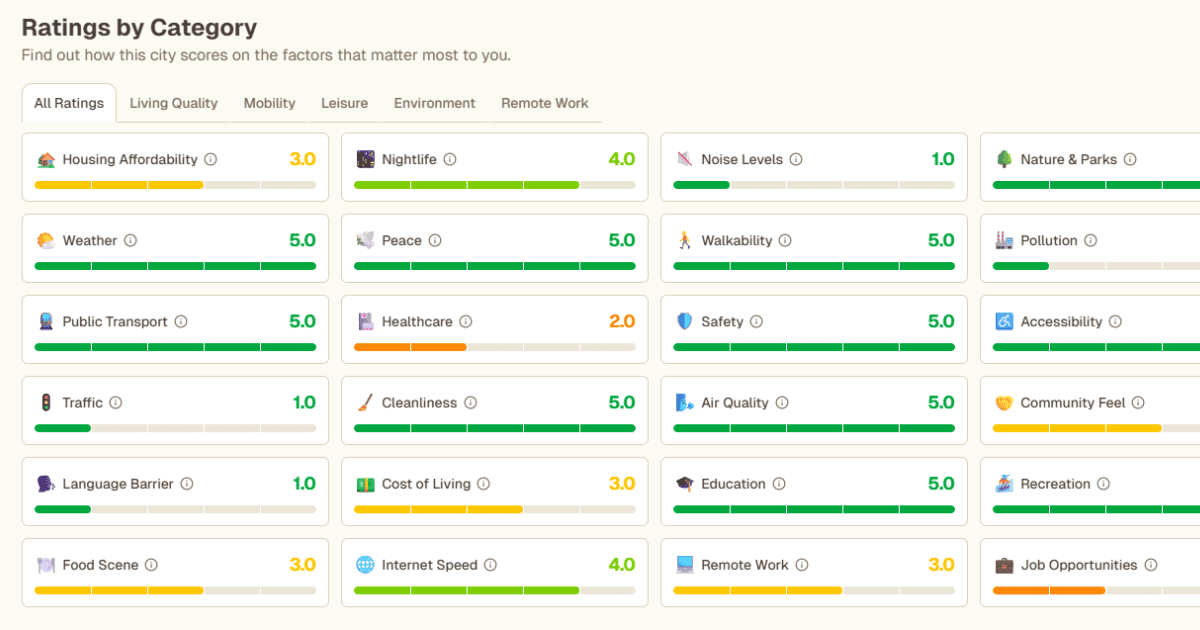The width and height of the screenshot is (1200, 630).
Task: Click the Traffic light icon
Action: (46, 403)
